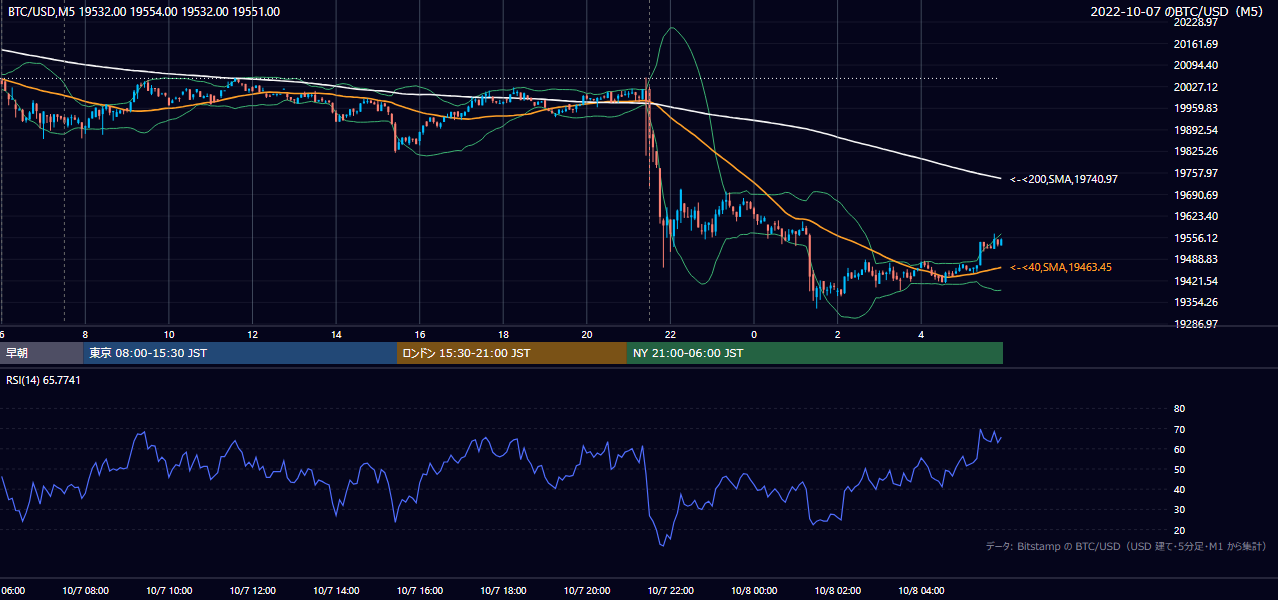Select the 東京 08:00-15:30 JST session bar
Viewport: 1278px width, 600px height.
click(x=240, y=353)
